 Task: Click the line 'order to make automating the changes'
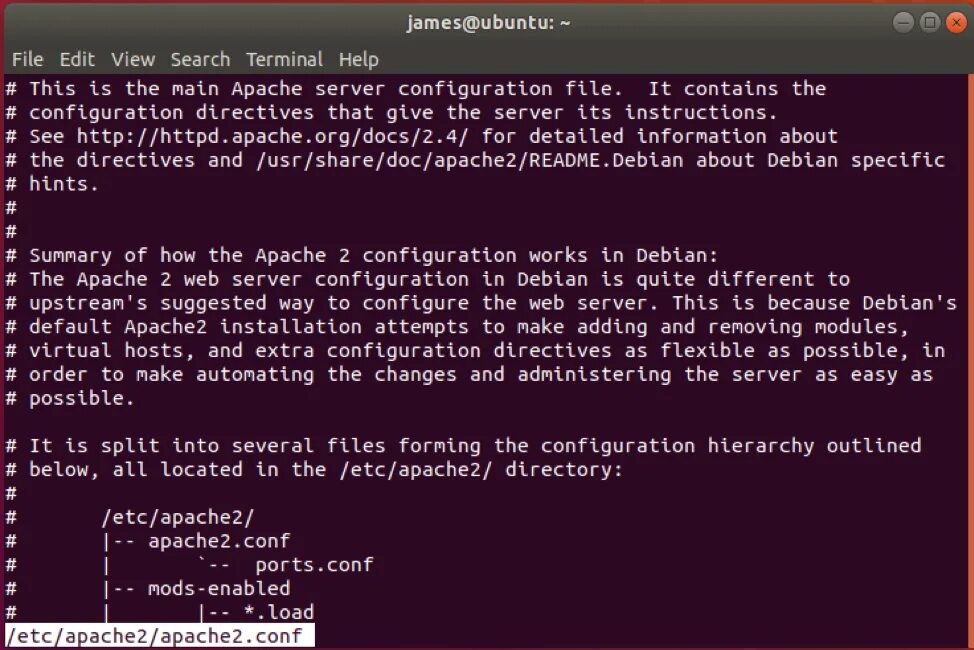pos(470,375)
